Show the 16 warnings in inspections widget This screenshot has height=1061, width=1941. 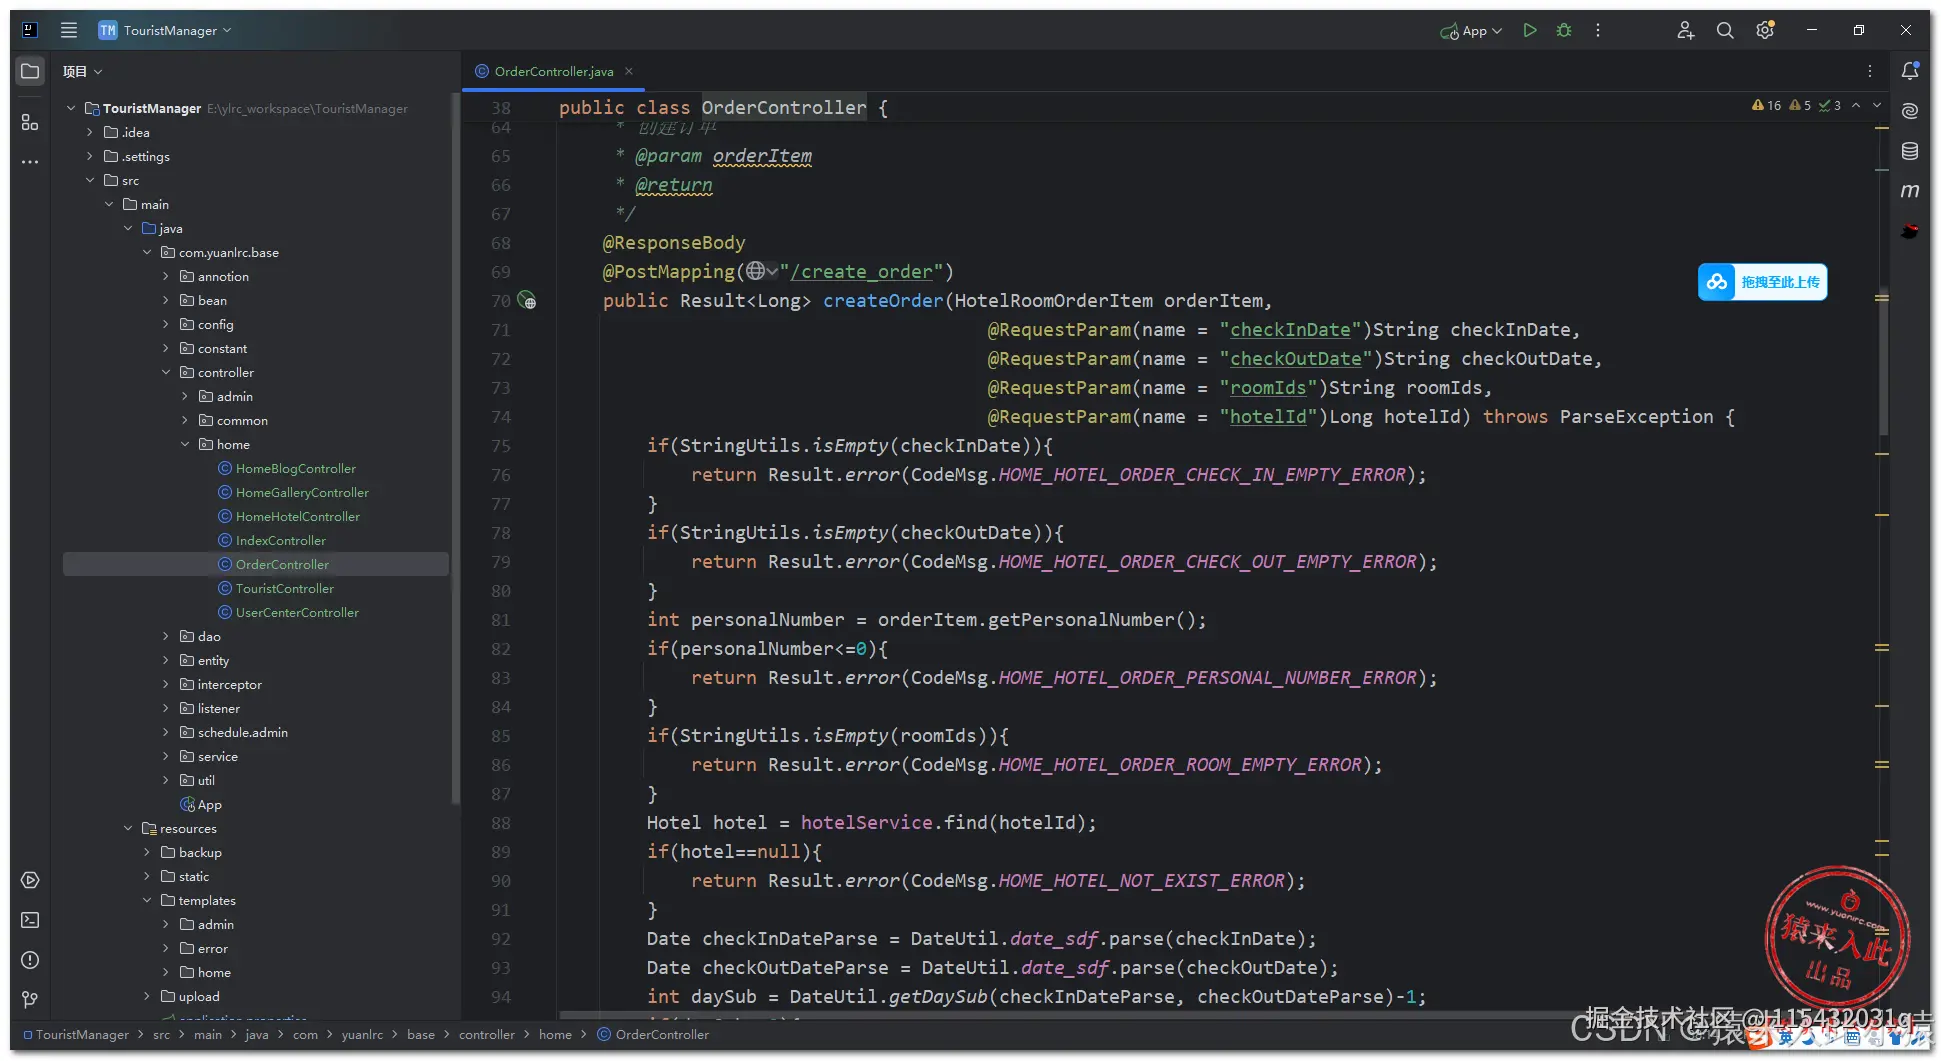1766,105
